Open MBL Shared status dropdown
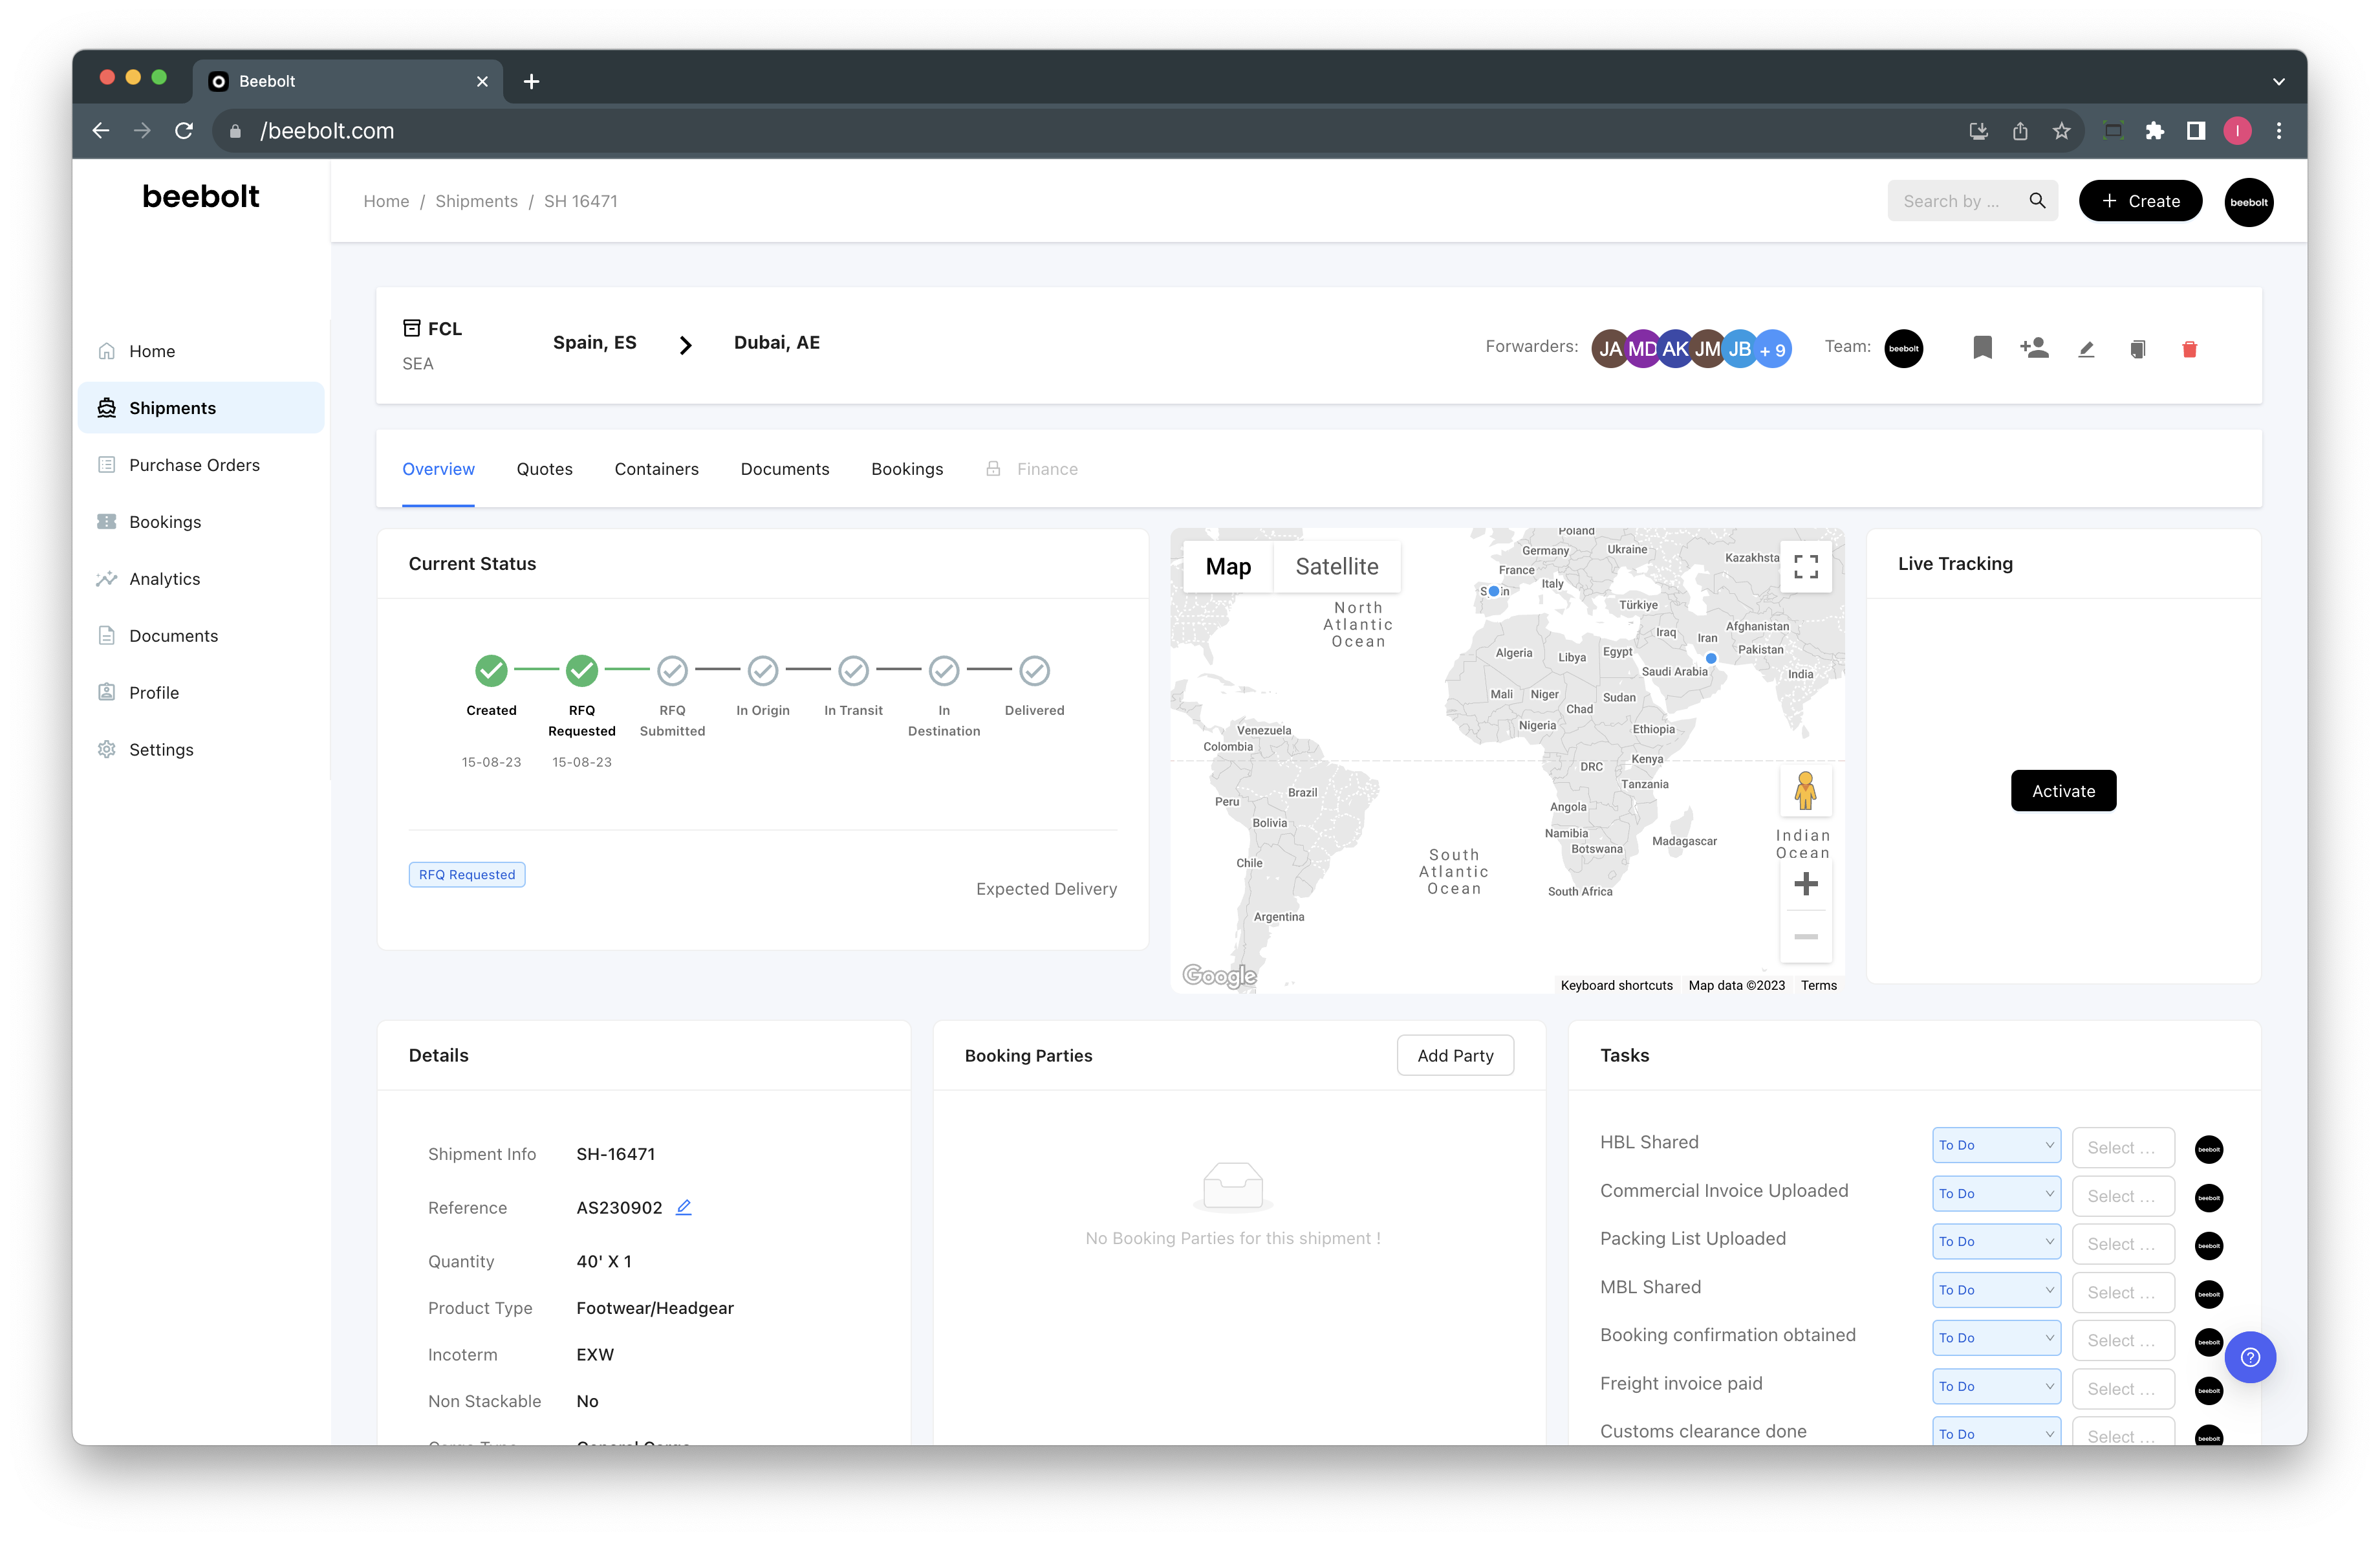Screen dimensions: 2380x1541 [x=1995, y=1290]
